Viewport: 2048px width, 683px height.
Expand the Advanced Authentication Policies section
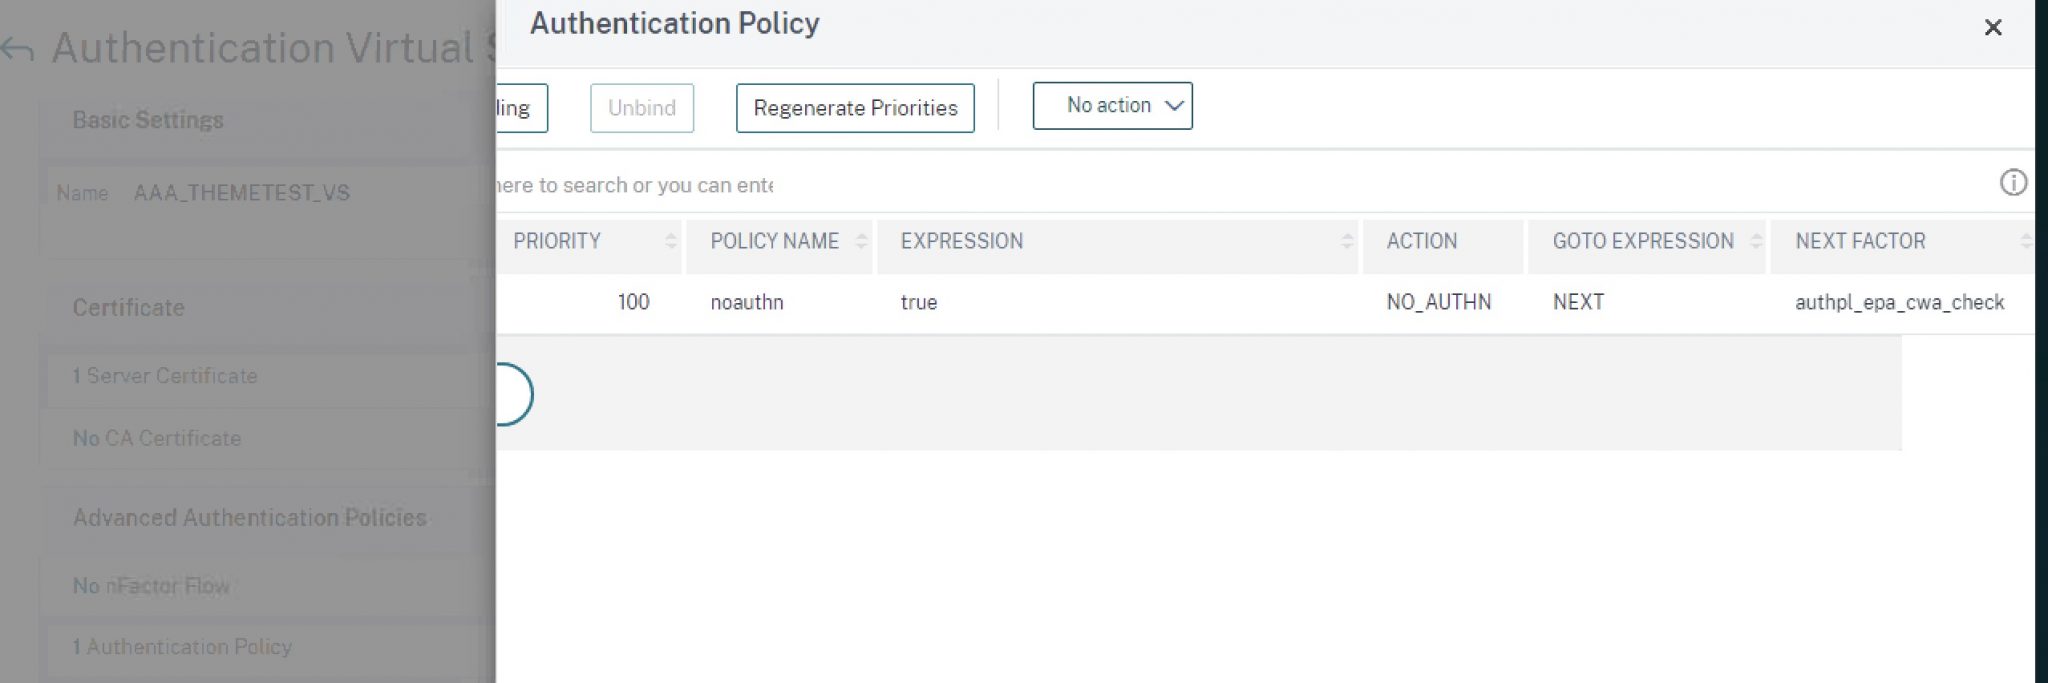(250, 518)
